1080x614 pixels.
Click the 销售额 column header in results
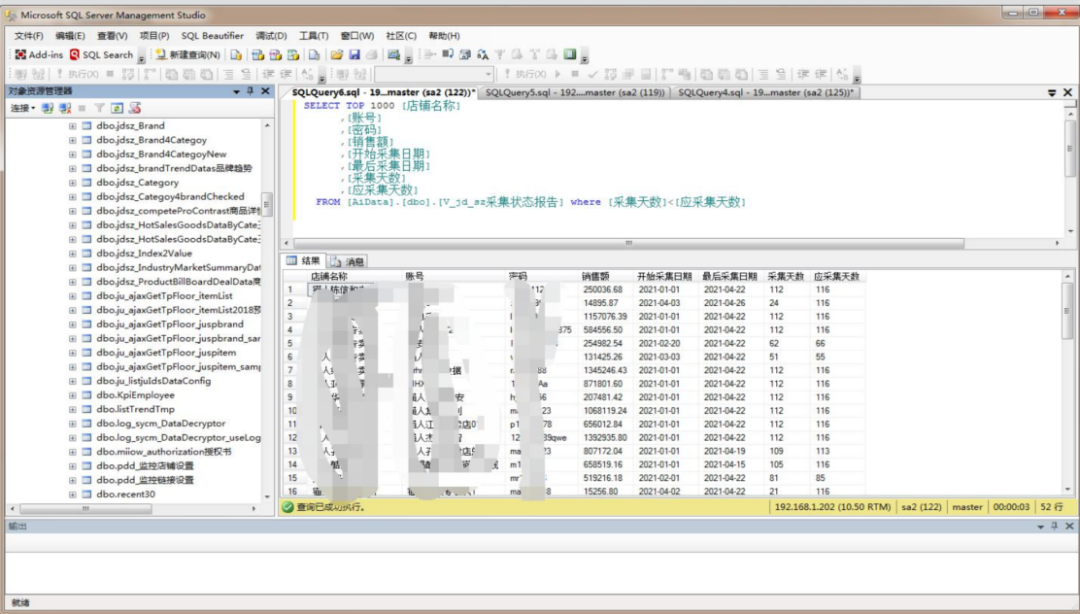(600, 276)
